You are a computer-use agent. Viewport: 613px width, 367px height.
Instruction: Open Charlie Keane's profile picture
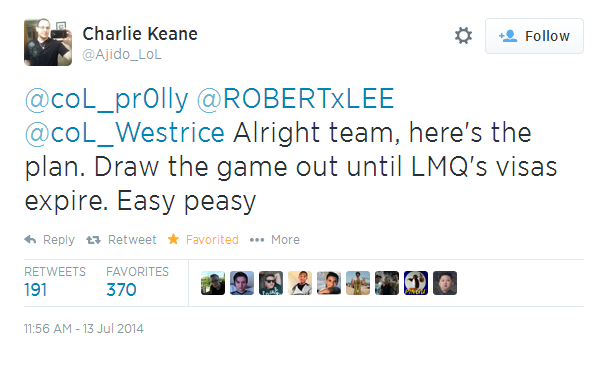pyautogui.click(x=48, y=42)
